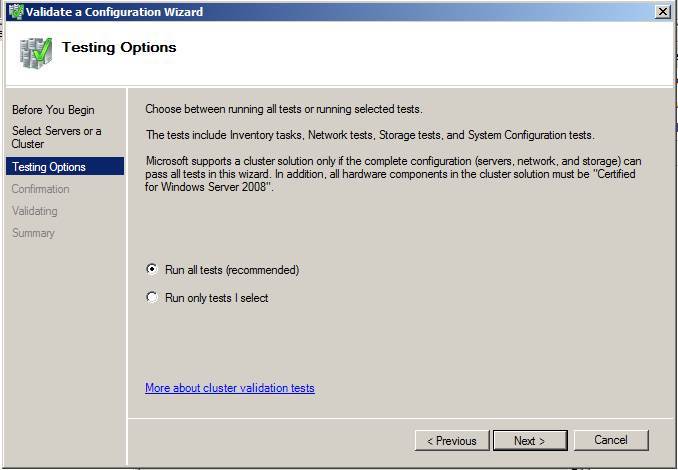The height and width of the screenshot is (470, 678).
Task: Click the "Testing Options" page heading
Action: [x=119, y=47]
